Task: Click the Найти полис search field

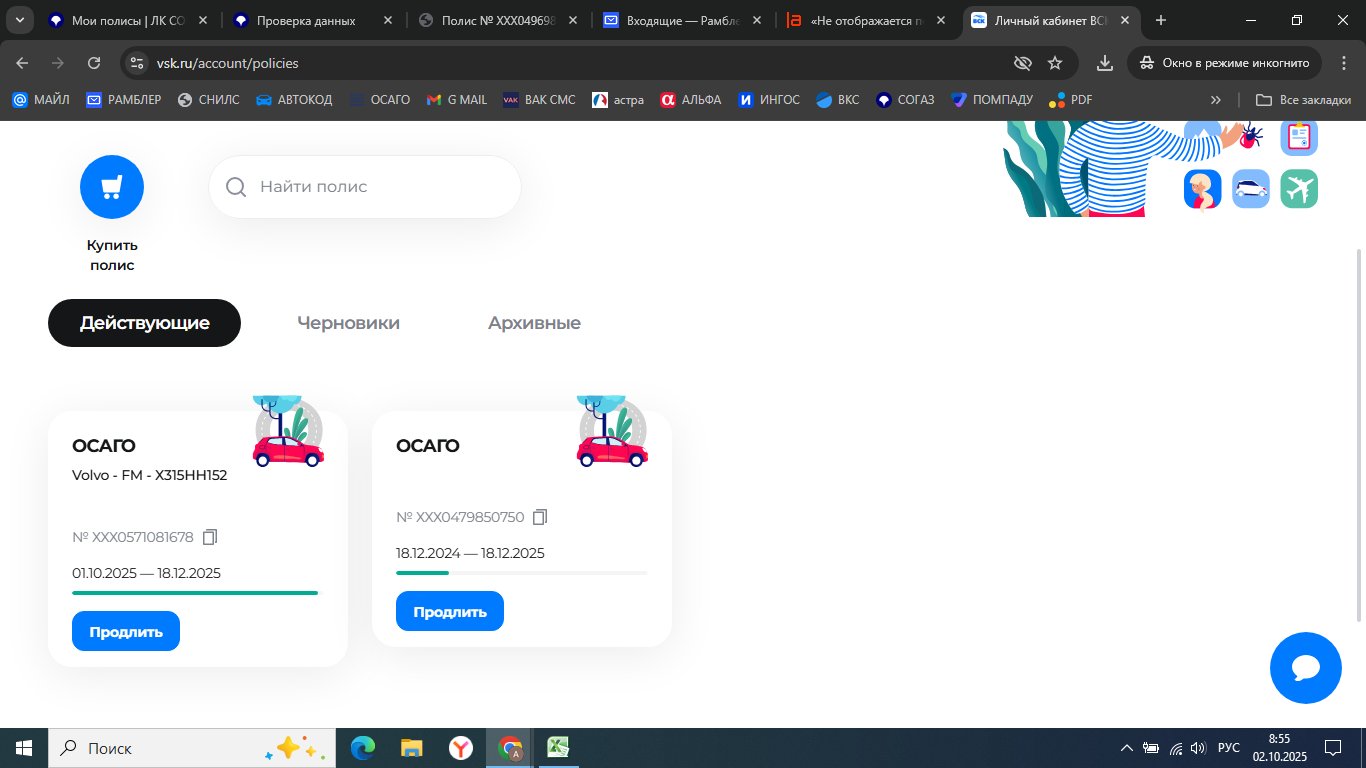Action: [380, 187]
